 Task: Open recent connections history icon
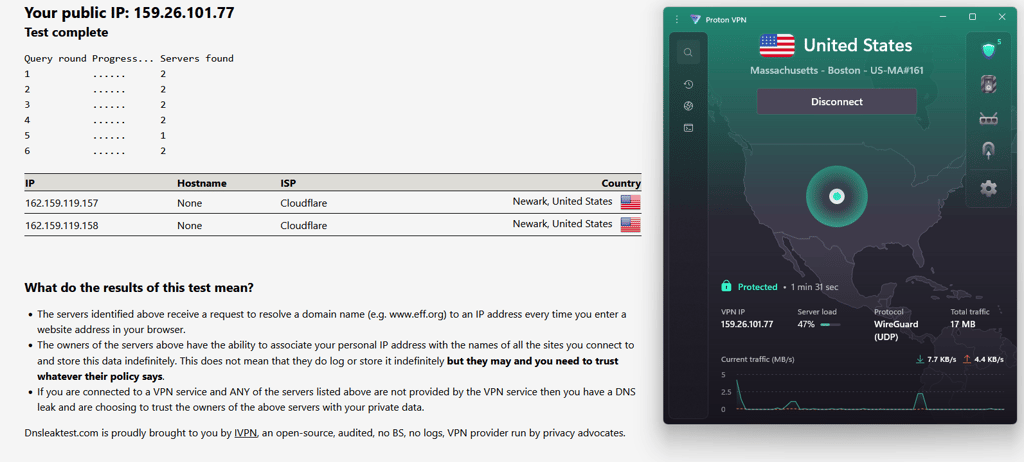pos(688,84)
